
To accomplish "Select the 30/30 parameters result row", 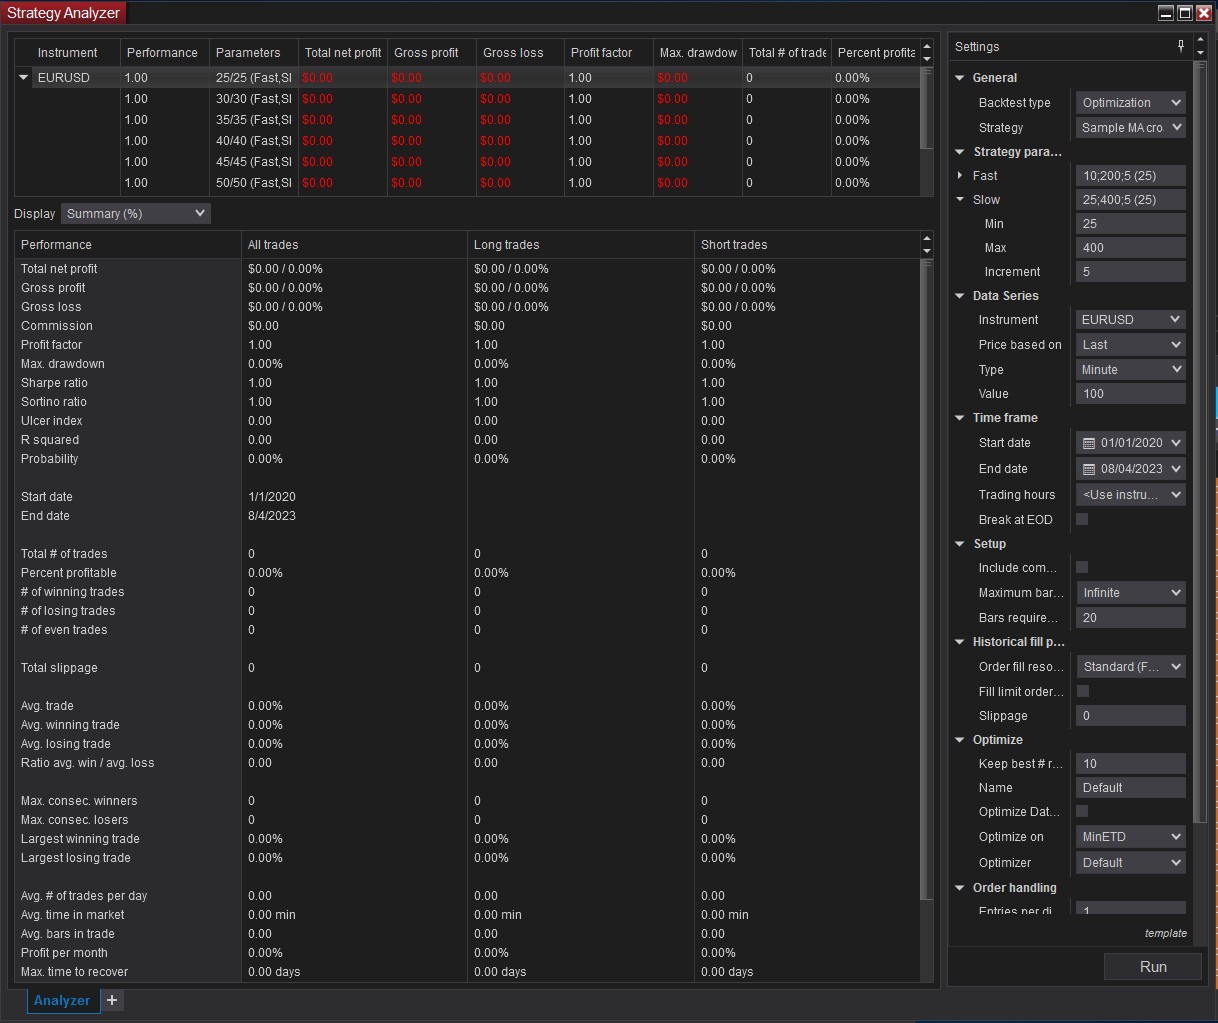I will coord(466,99).
